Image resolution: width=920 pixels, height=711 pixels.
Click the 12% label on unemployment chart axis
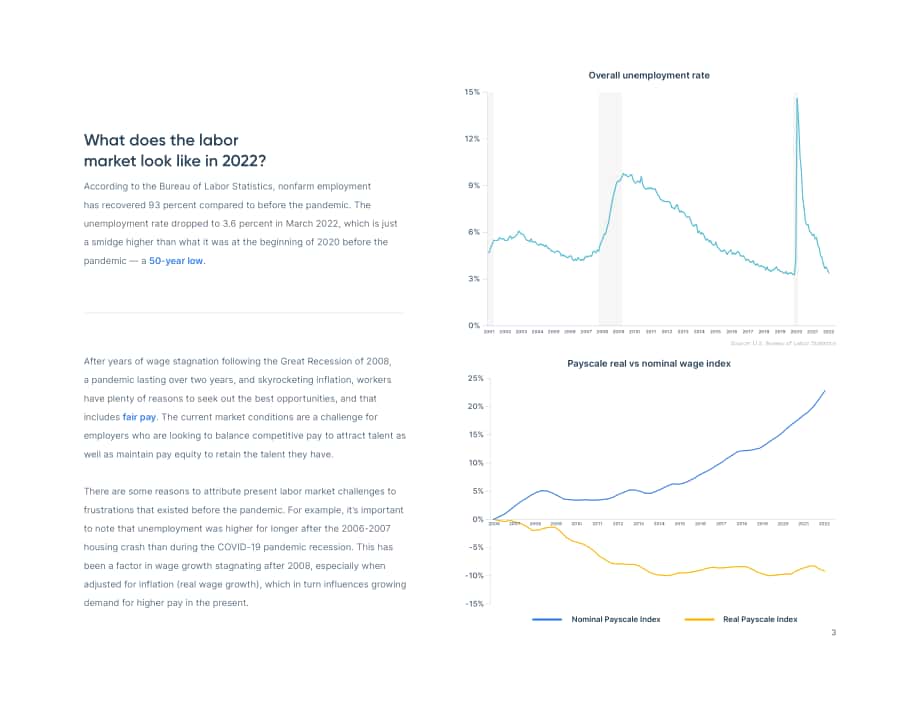tap(472, 139)
